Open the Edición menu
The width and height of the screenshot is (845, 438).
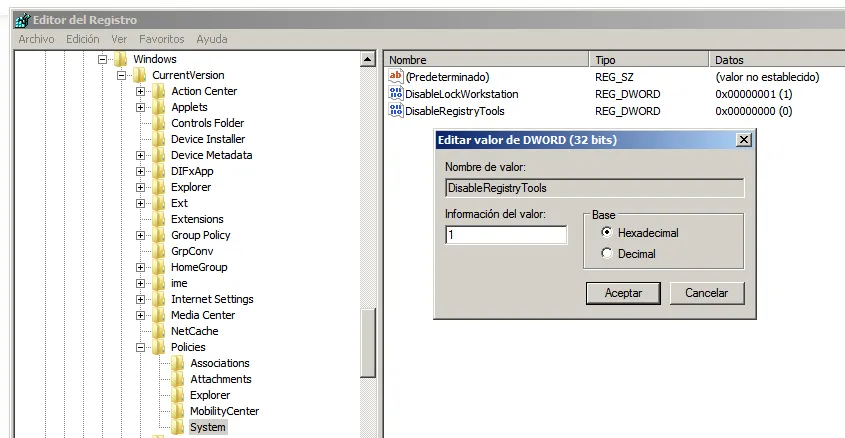82,39
